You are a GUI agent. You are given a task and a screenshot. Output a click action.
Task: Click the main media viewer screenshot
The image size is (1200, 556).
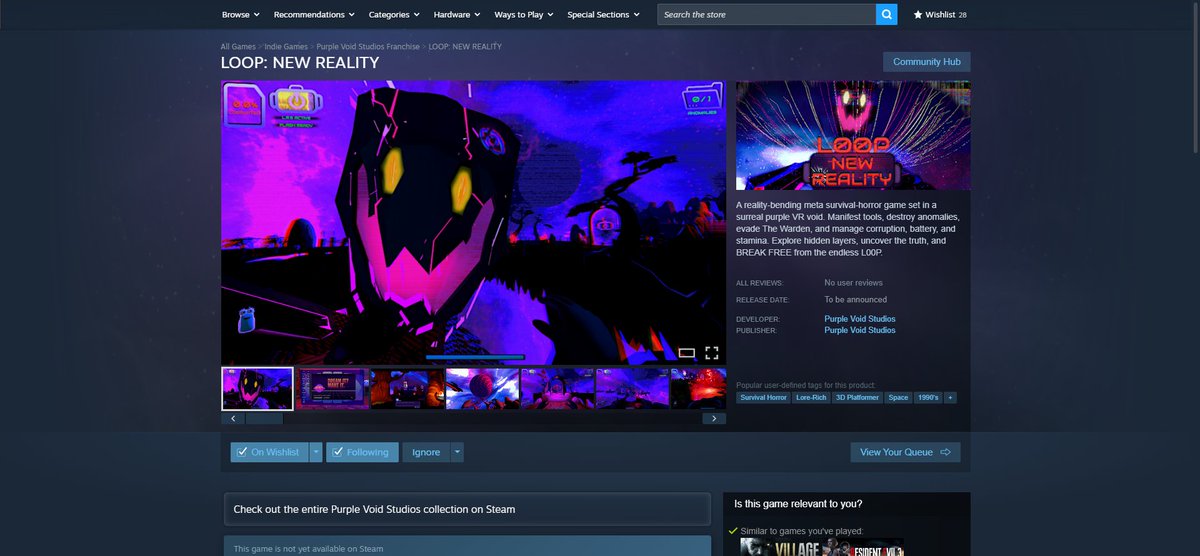pyautogui.click(x=474, y=222)
